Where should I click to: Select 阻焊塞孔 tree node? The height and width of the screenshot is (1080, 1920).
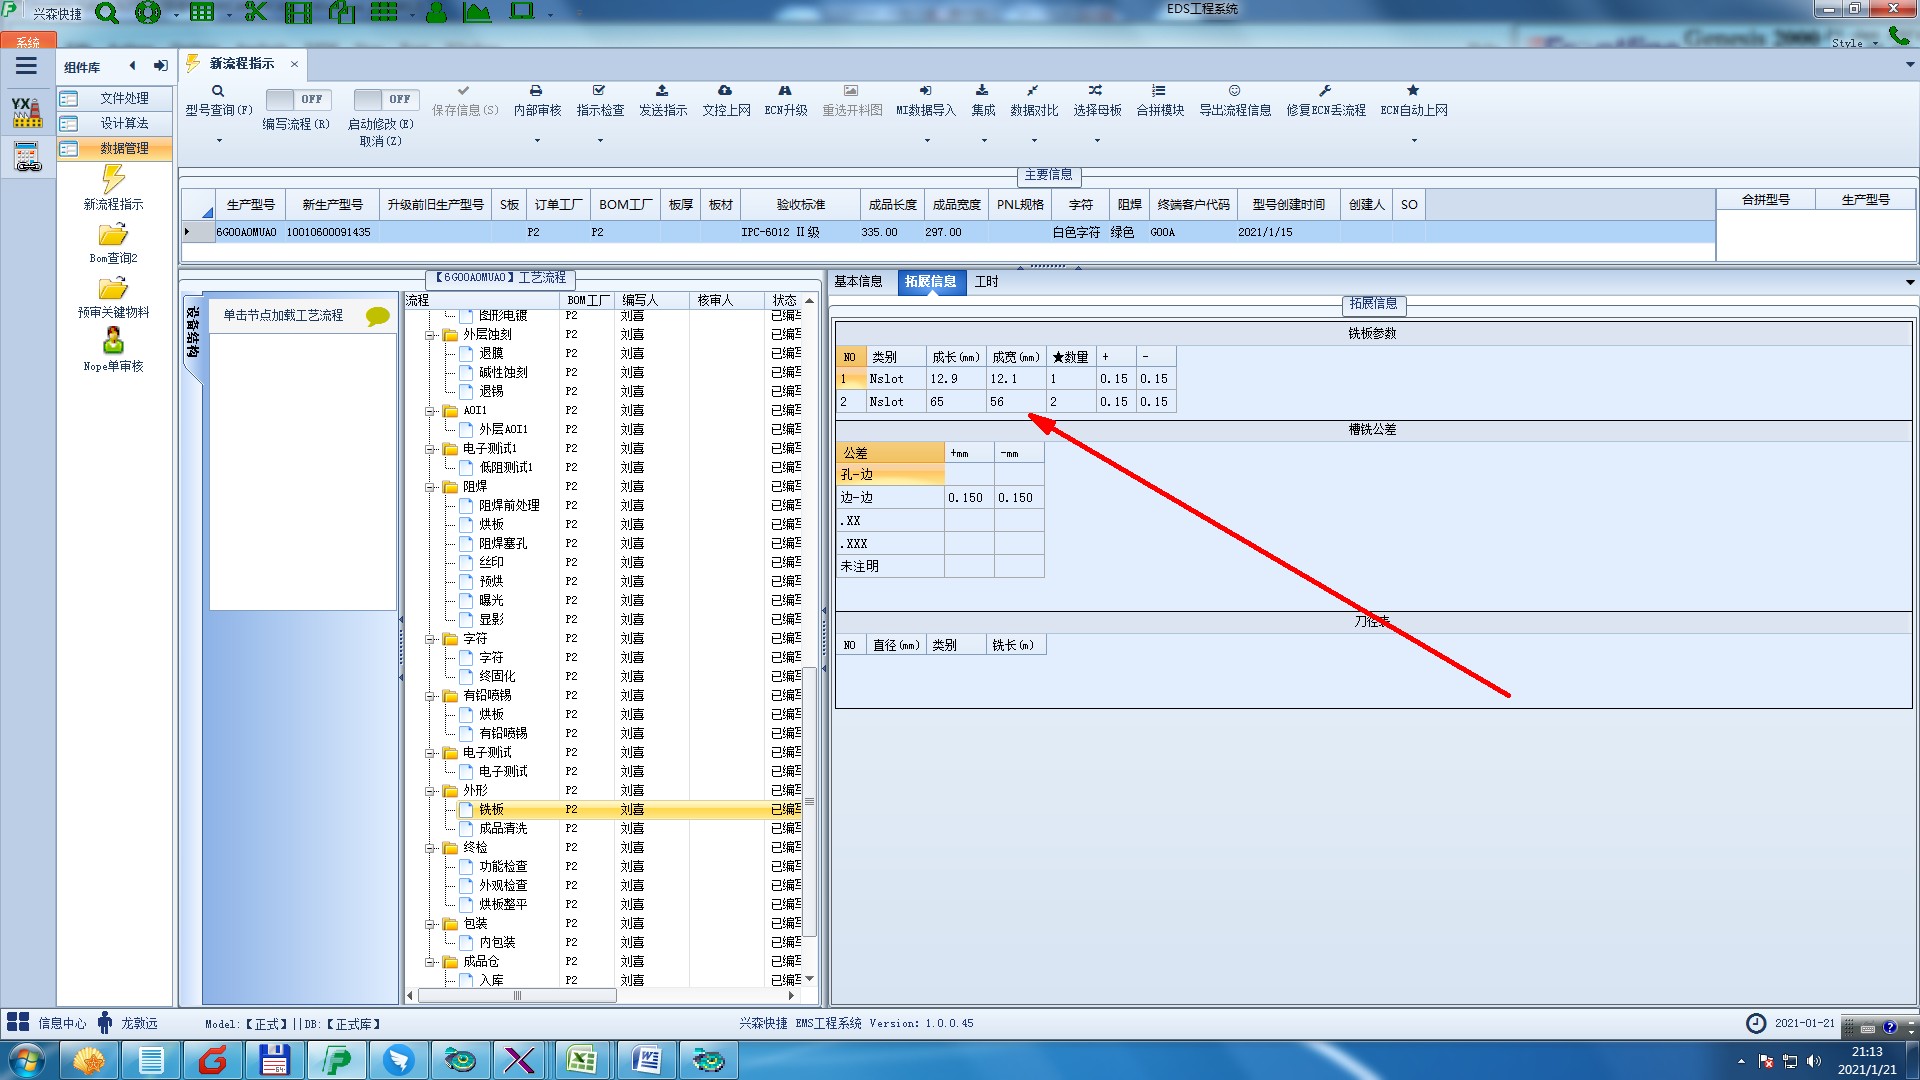coord(503,544)
